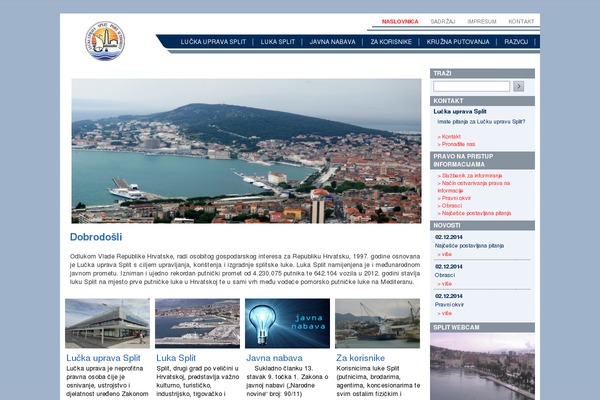Select RAZVOJ in navigation bar
This screenshot has width=600, height=400.
[x=516, y=42]
